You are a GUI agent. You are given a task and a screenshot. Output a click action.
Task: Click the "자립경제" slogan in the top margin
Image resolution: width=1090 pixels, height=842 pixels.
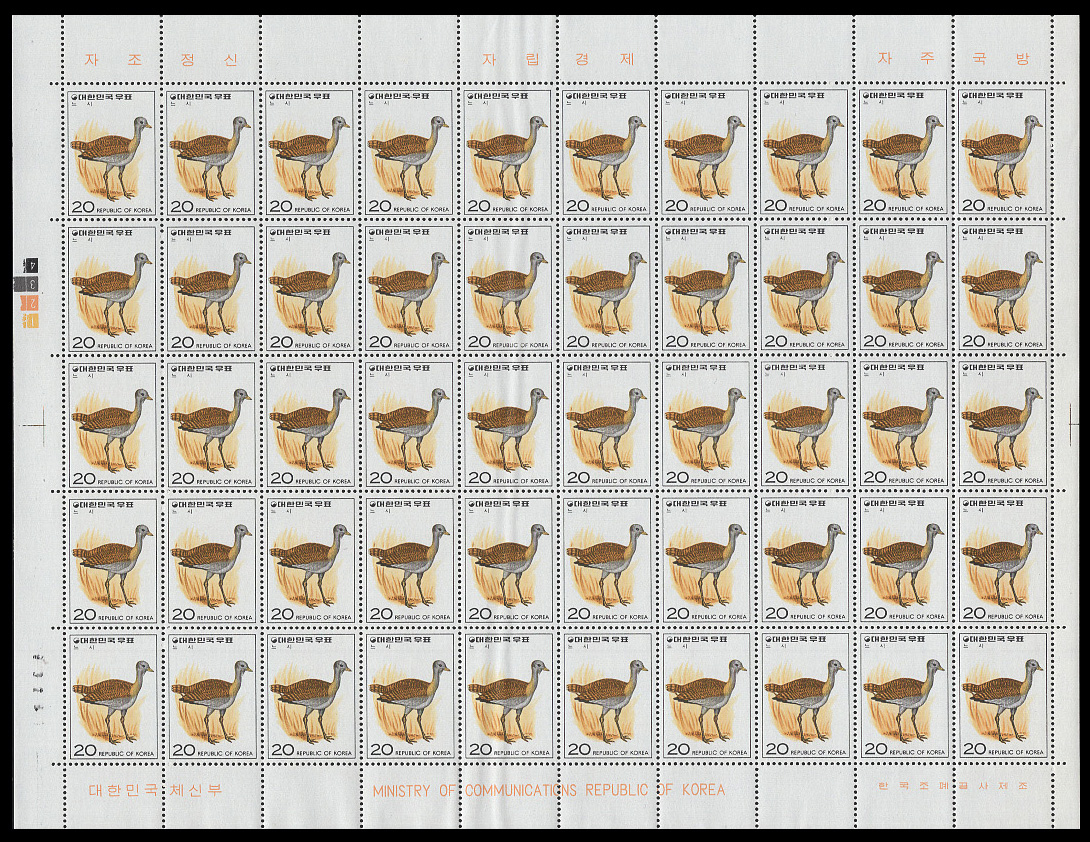[x=559, y=59]
